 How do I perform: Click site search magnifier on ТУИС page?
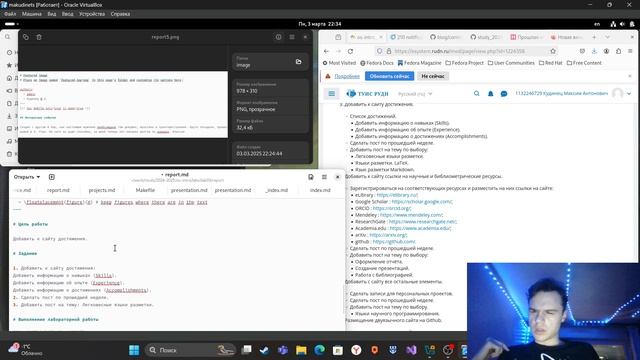point(477,94)
